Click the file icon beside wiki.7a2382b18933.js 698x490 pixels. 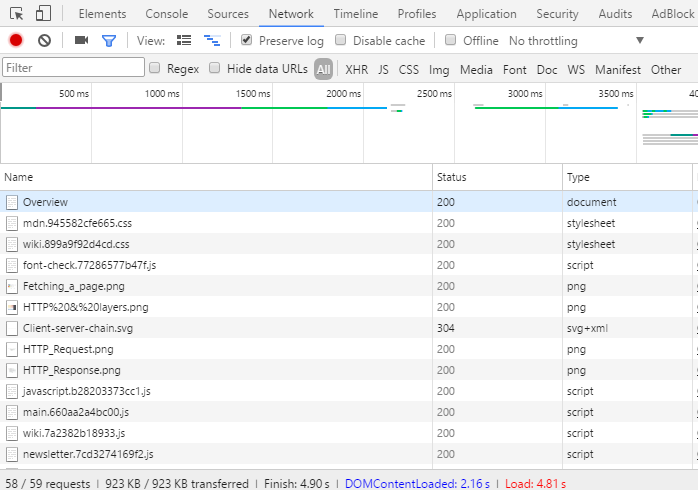coord(12,433)
